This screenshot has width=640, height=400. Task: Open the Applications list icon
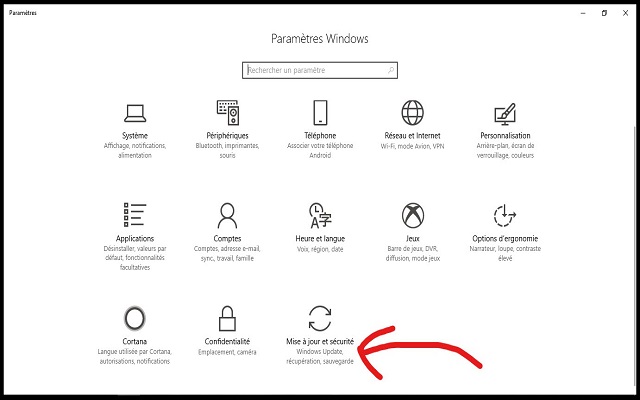(x=134, y=215)
